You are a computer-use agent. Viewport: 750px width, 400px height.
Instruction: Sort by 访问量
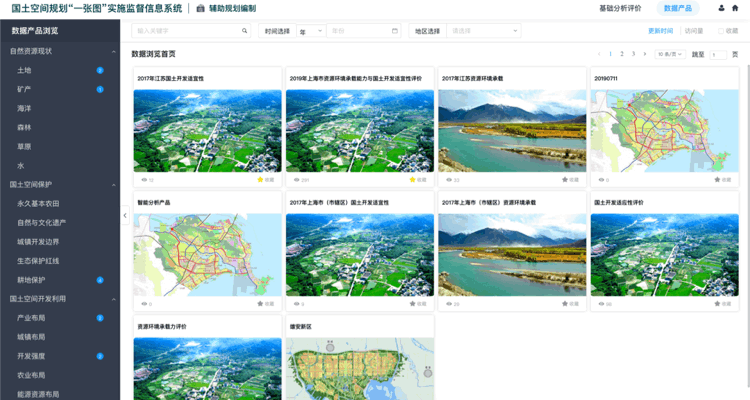(694, 31)
